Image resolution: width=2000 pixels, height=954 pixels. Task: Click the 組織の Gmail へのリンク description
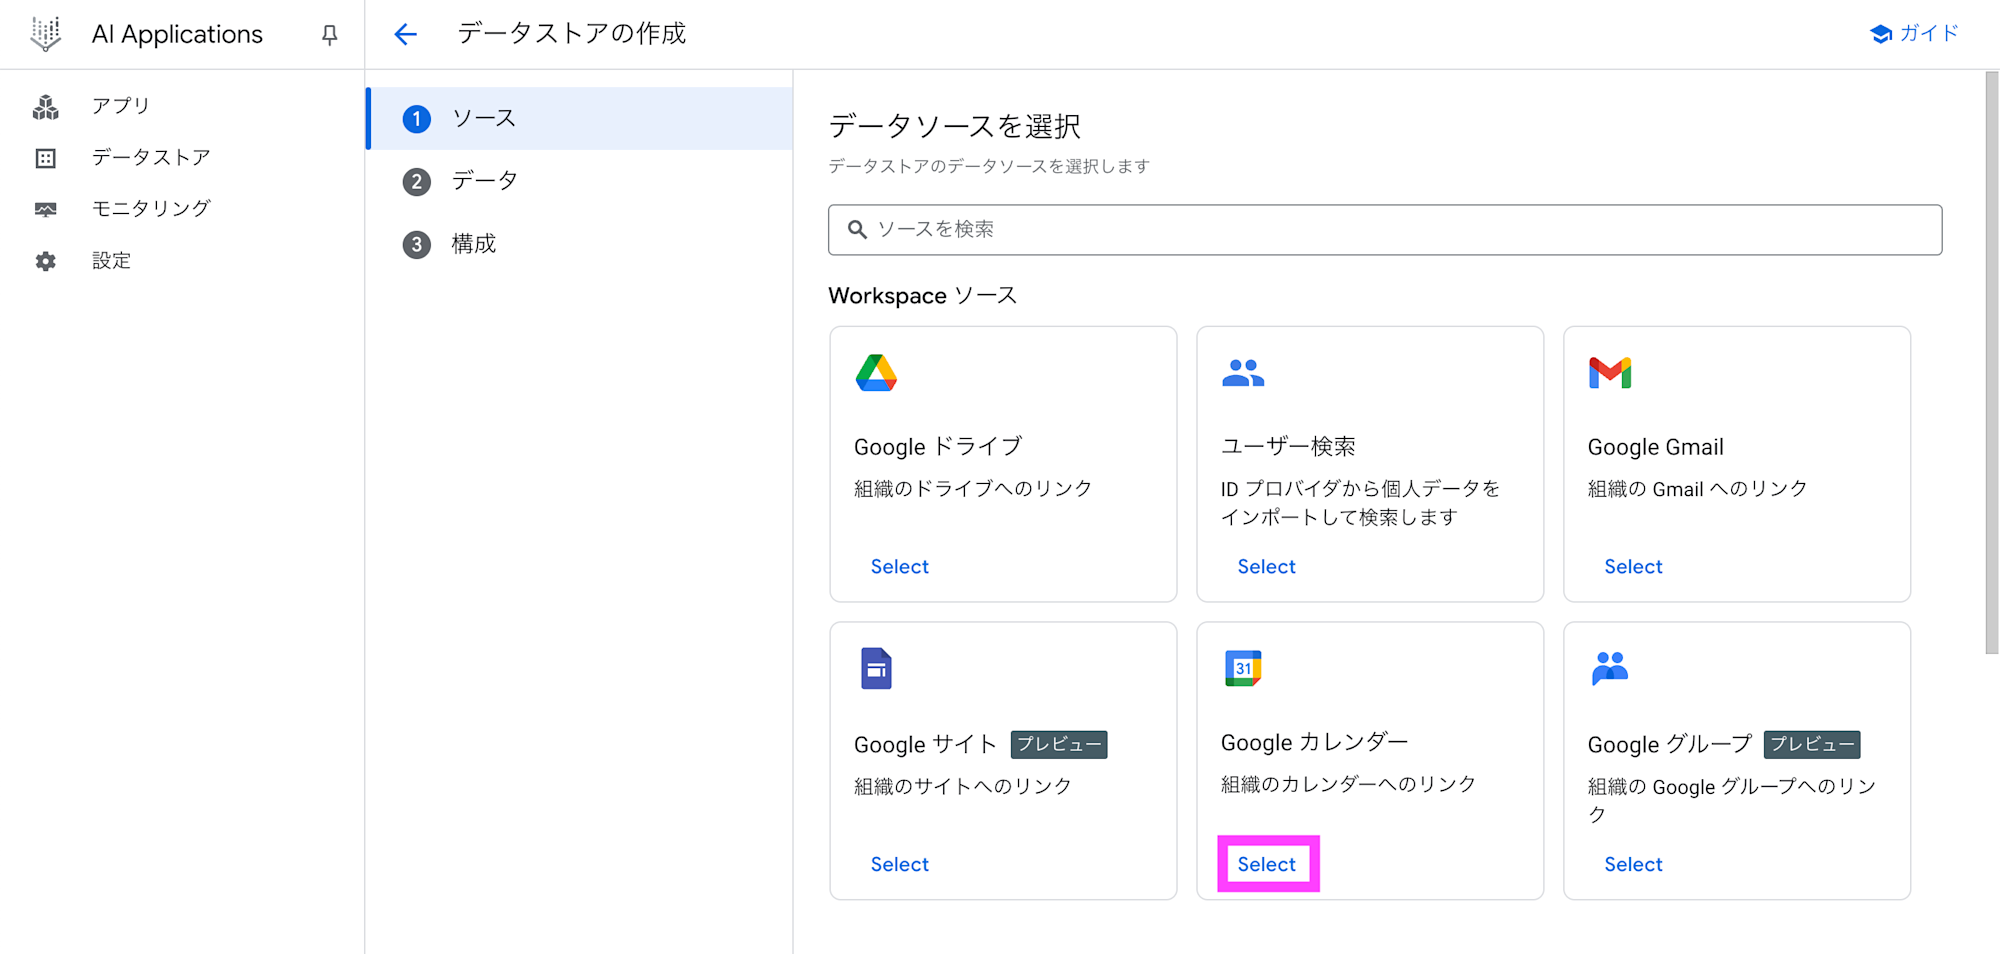coord(1697,489)
